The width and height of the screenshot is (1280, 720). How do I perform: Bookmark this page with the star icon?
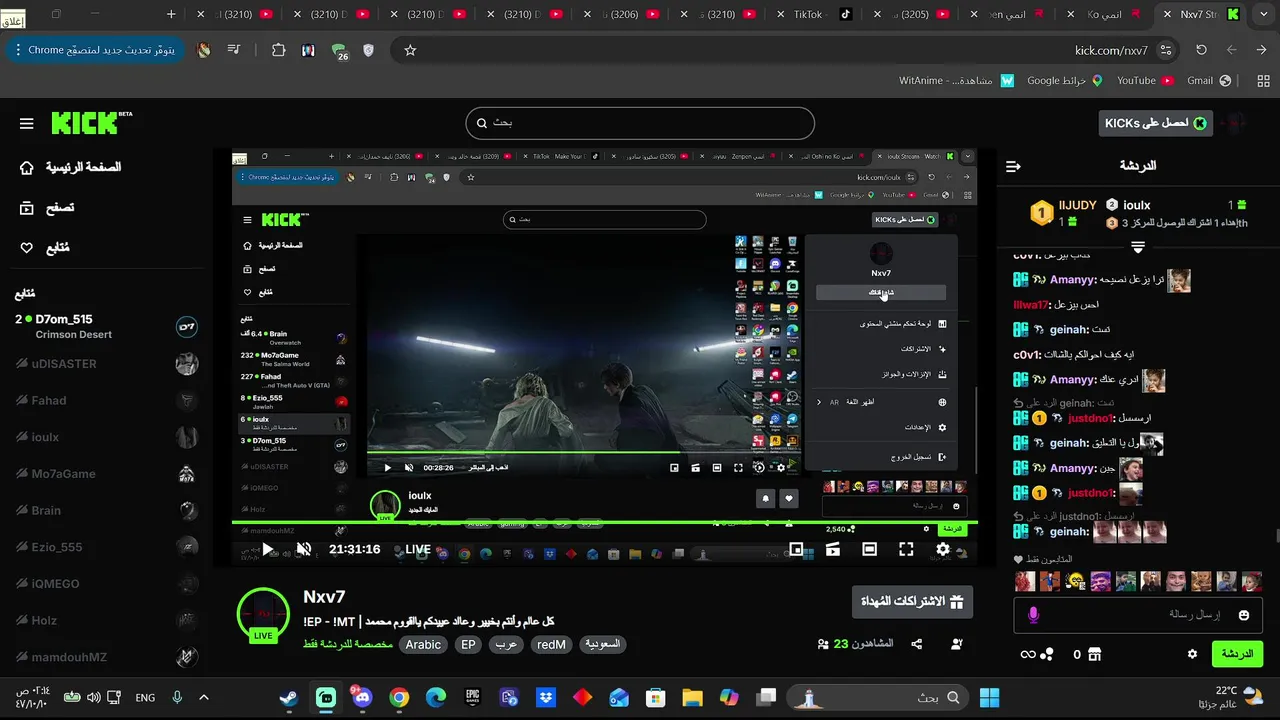[410, 50]
